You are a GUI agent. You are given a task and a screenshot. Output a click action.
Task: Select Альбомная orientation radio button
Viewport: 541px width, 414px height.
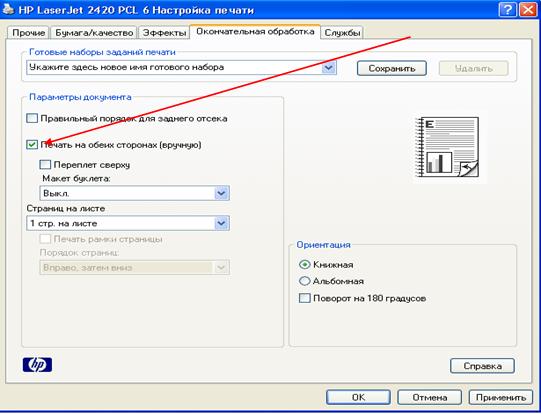tap(304, 281)
